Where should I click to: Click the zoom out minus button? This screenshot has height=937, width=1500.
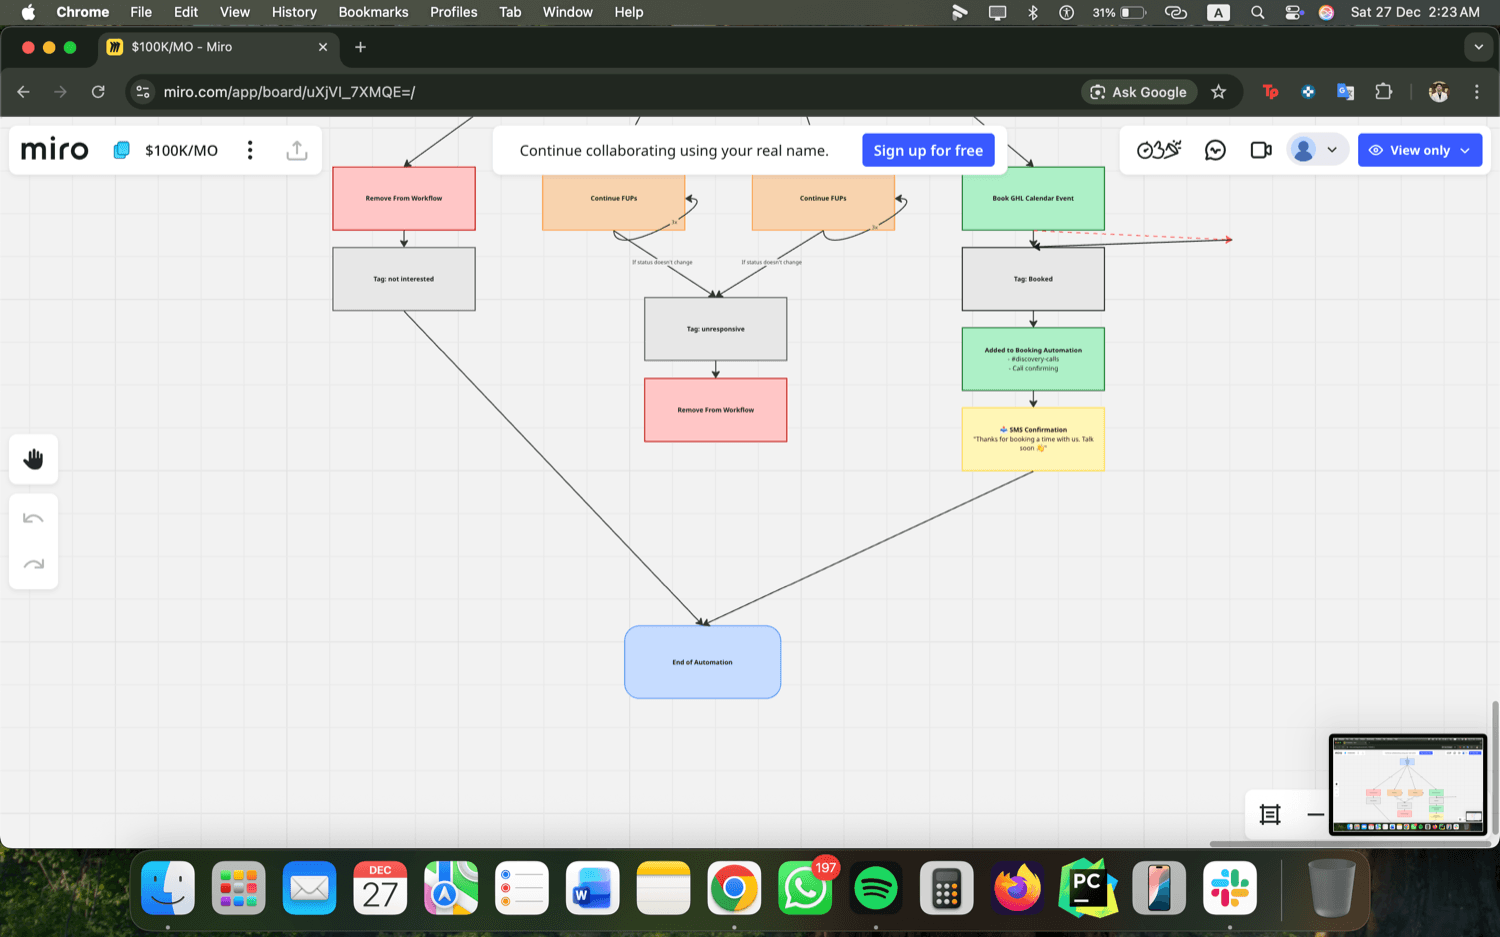click(x=1315, y=815)
